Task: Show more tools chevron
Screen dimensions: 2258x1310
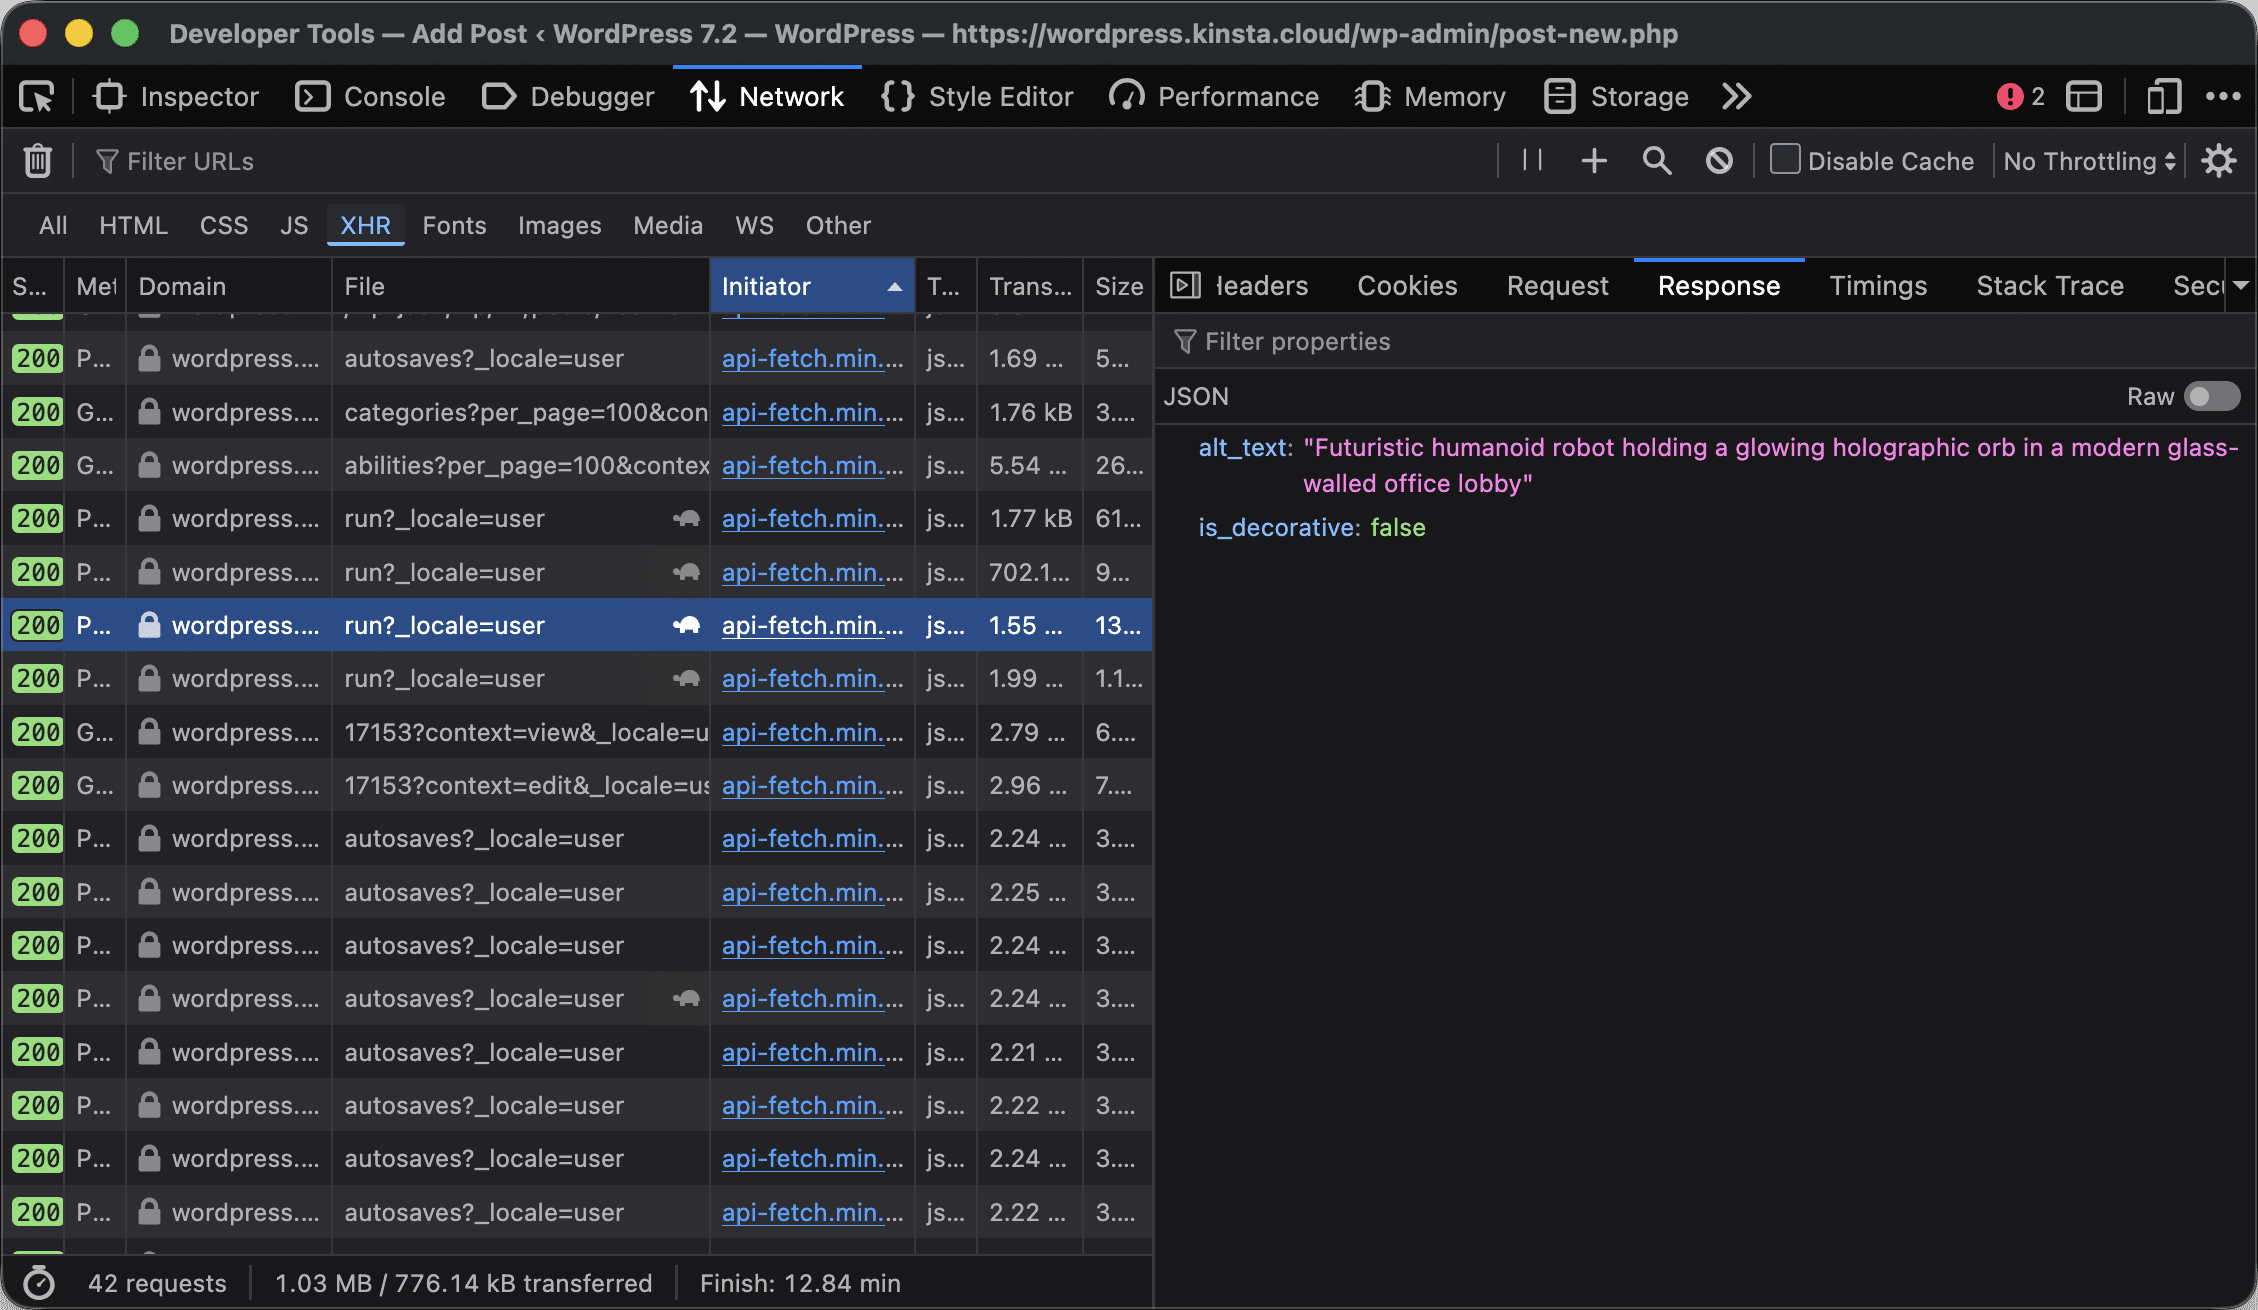Action: 1737,97
